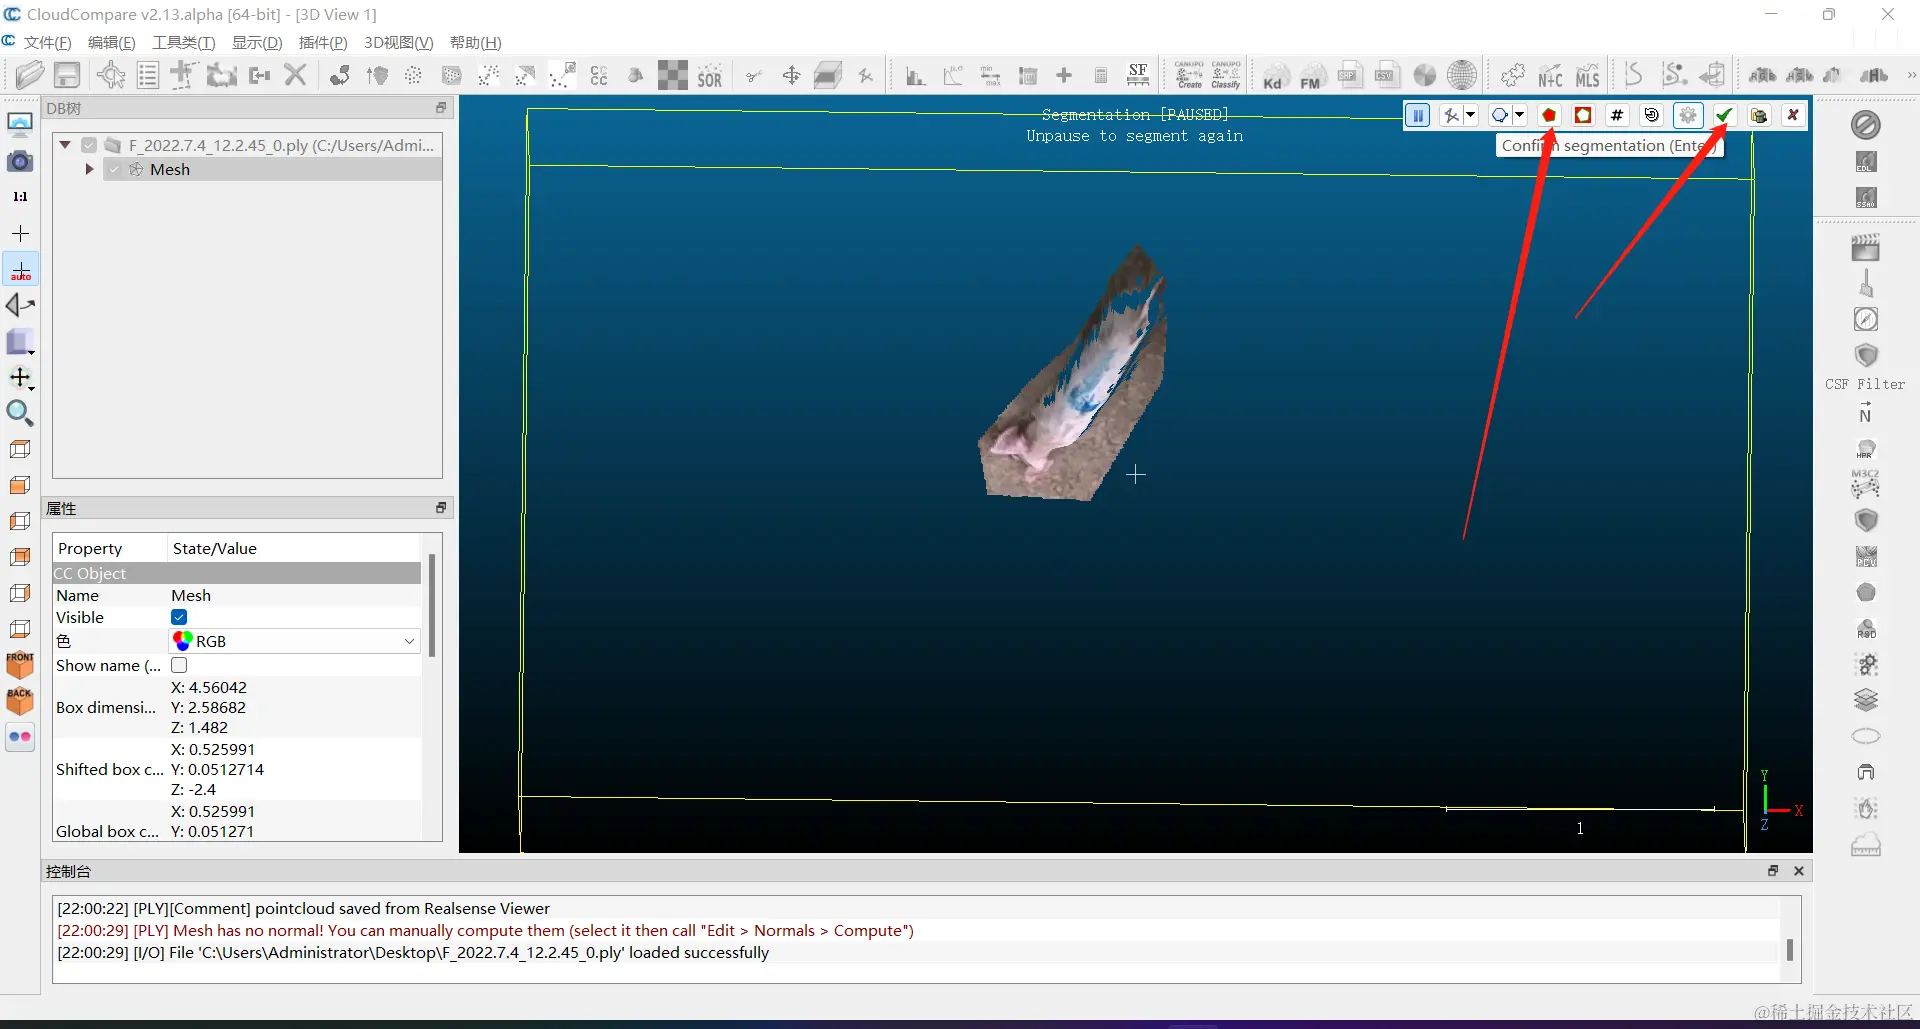This screenshot has width=1920, height=1029.
Task: Expand the toolbar overflow chevron
Action: pyautogui.click(x=1911, y=76)
